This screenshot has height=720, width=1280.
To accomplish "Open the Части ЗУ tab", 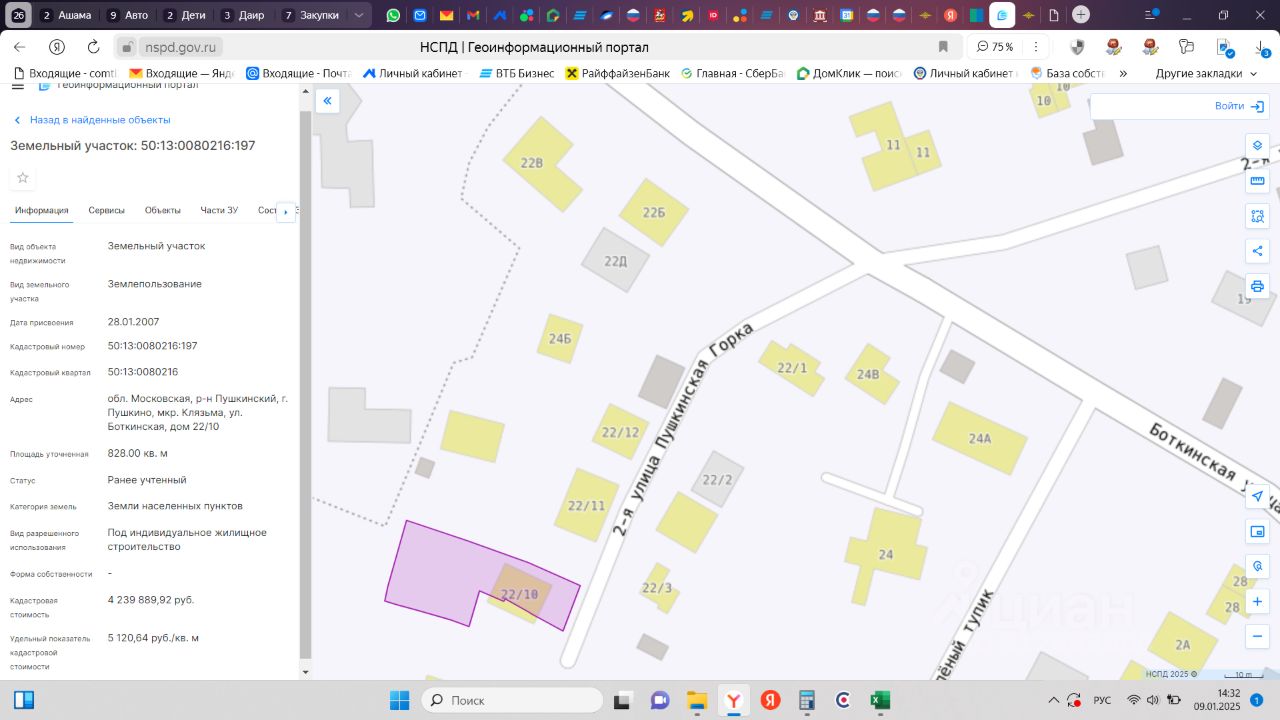I will click(x=219, y=210).
